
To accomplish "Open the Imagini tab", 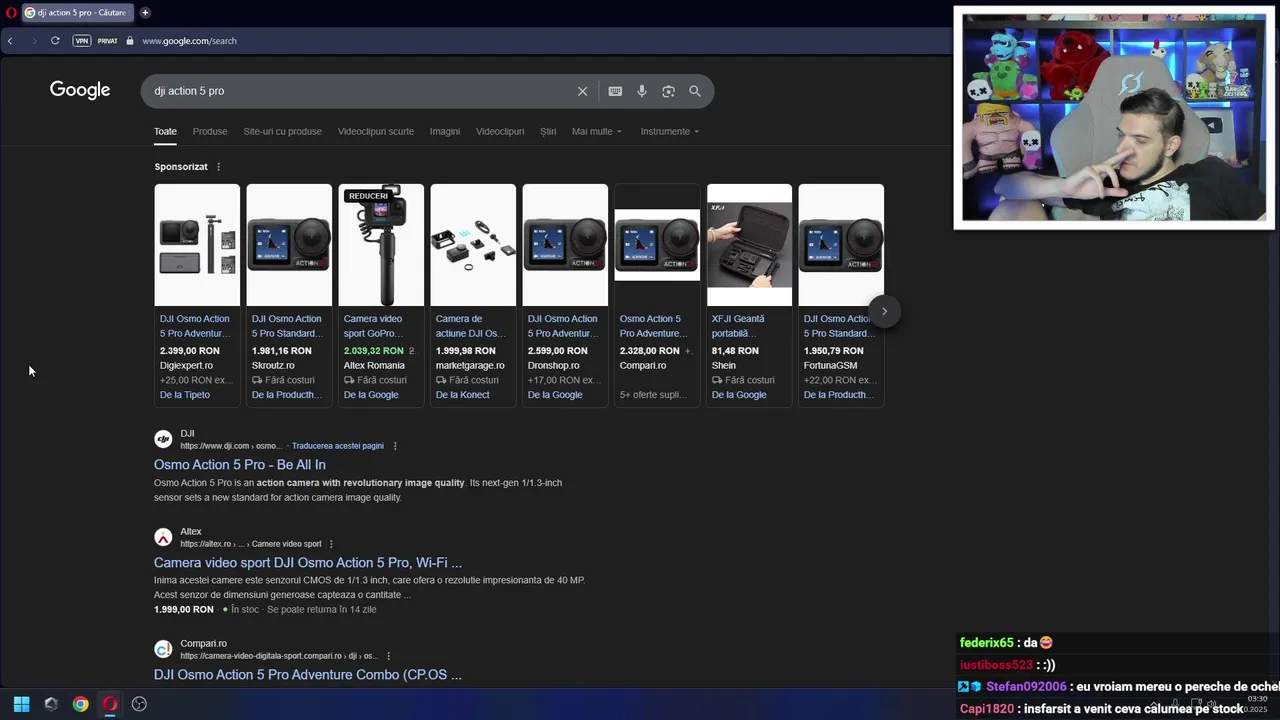I will point(445,131).
